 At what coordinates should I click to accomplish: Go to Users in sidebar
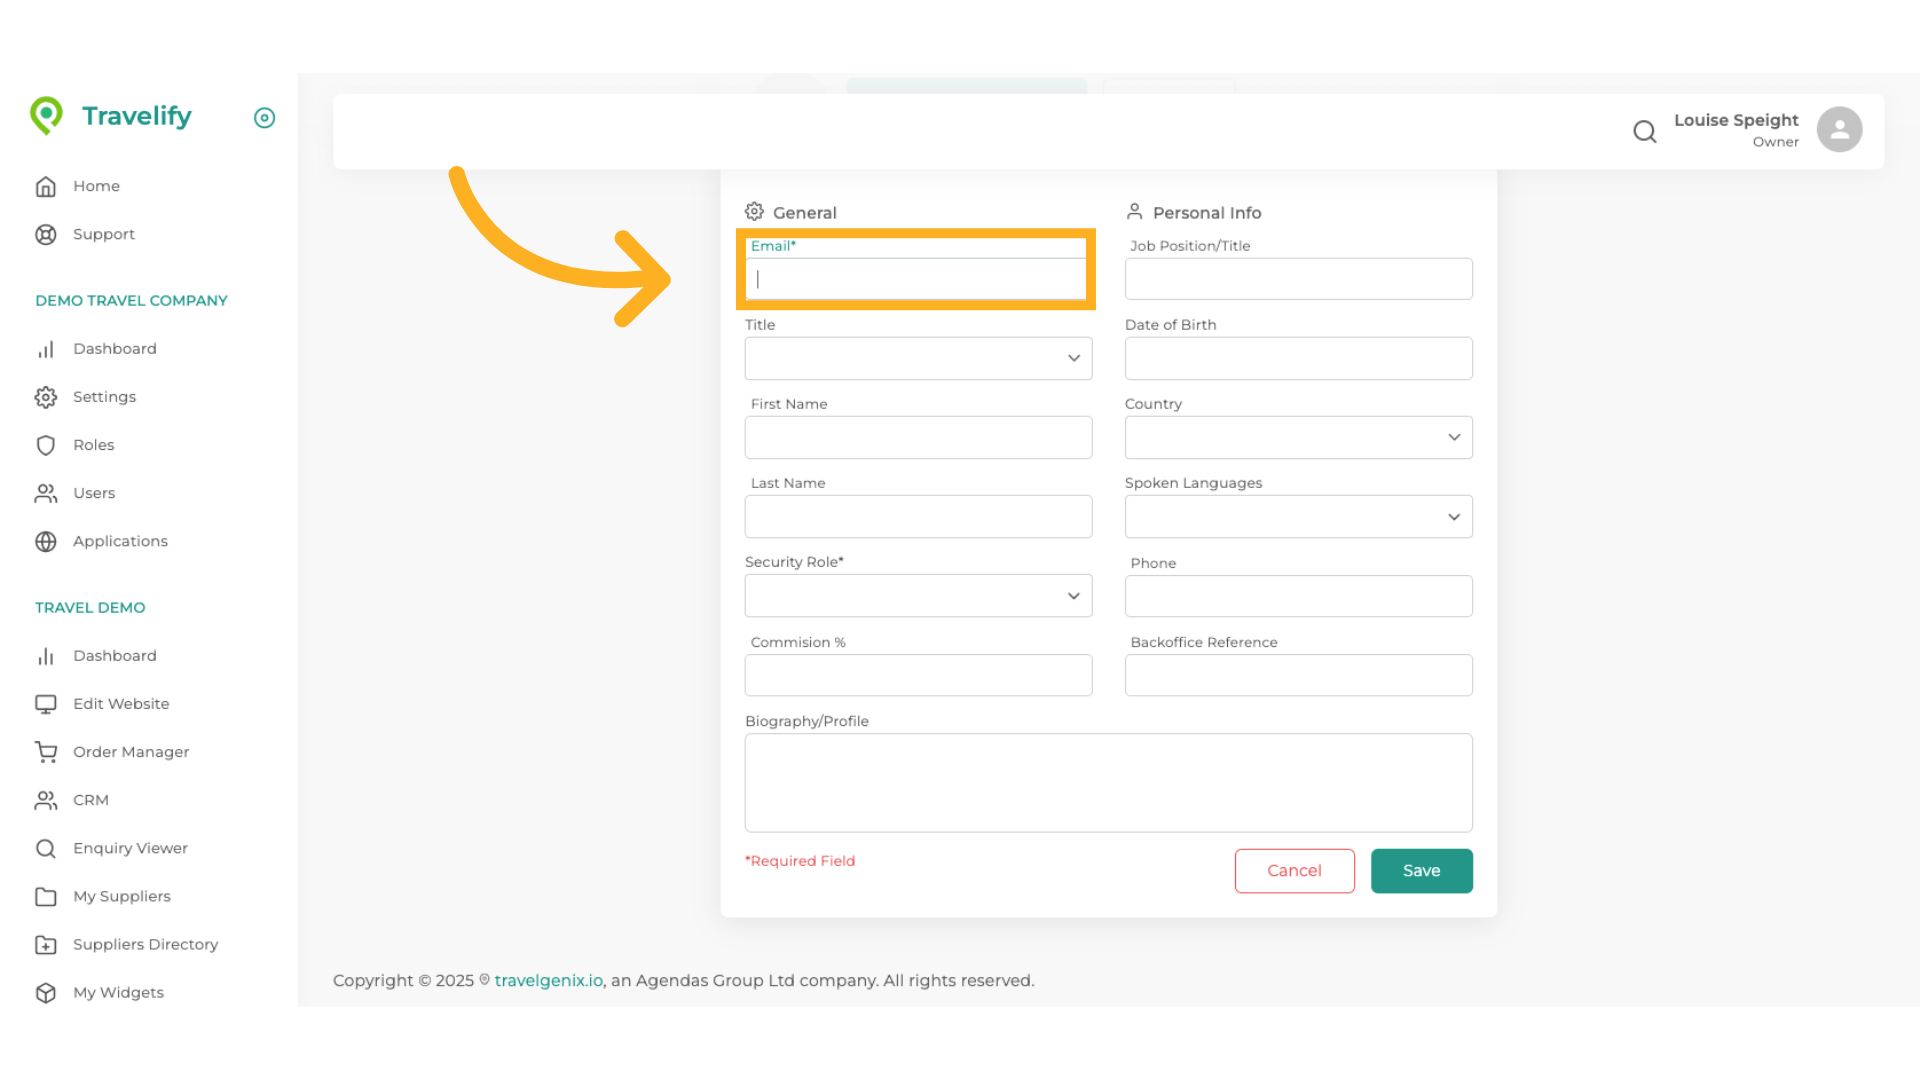point(94,493)
